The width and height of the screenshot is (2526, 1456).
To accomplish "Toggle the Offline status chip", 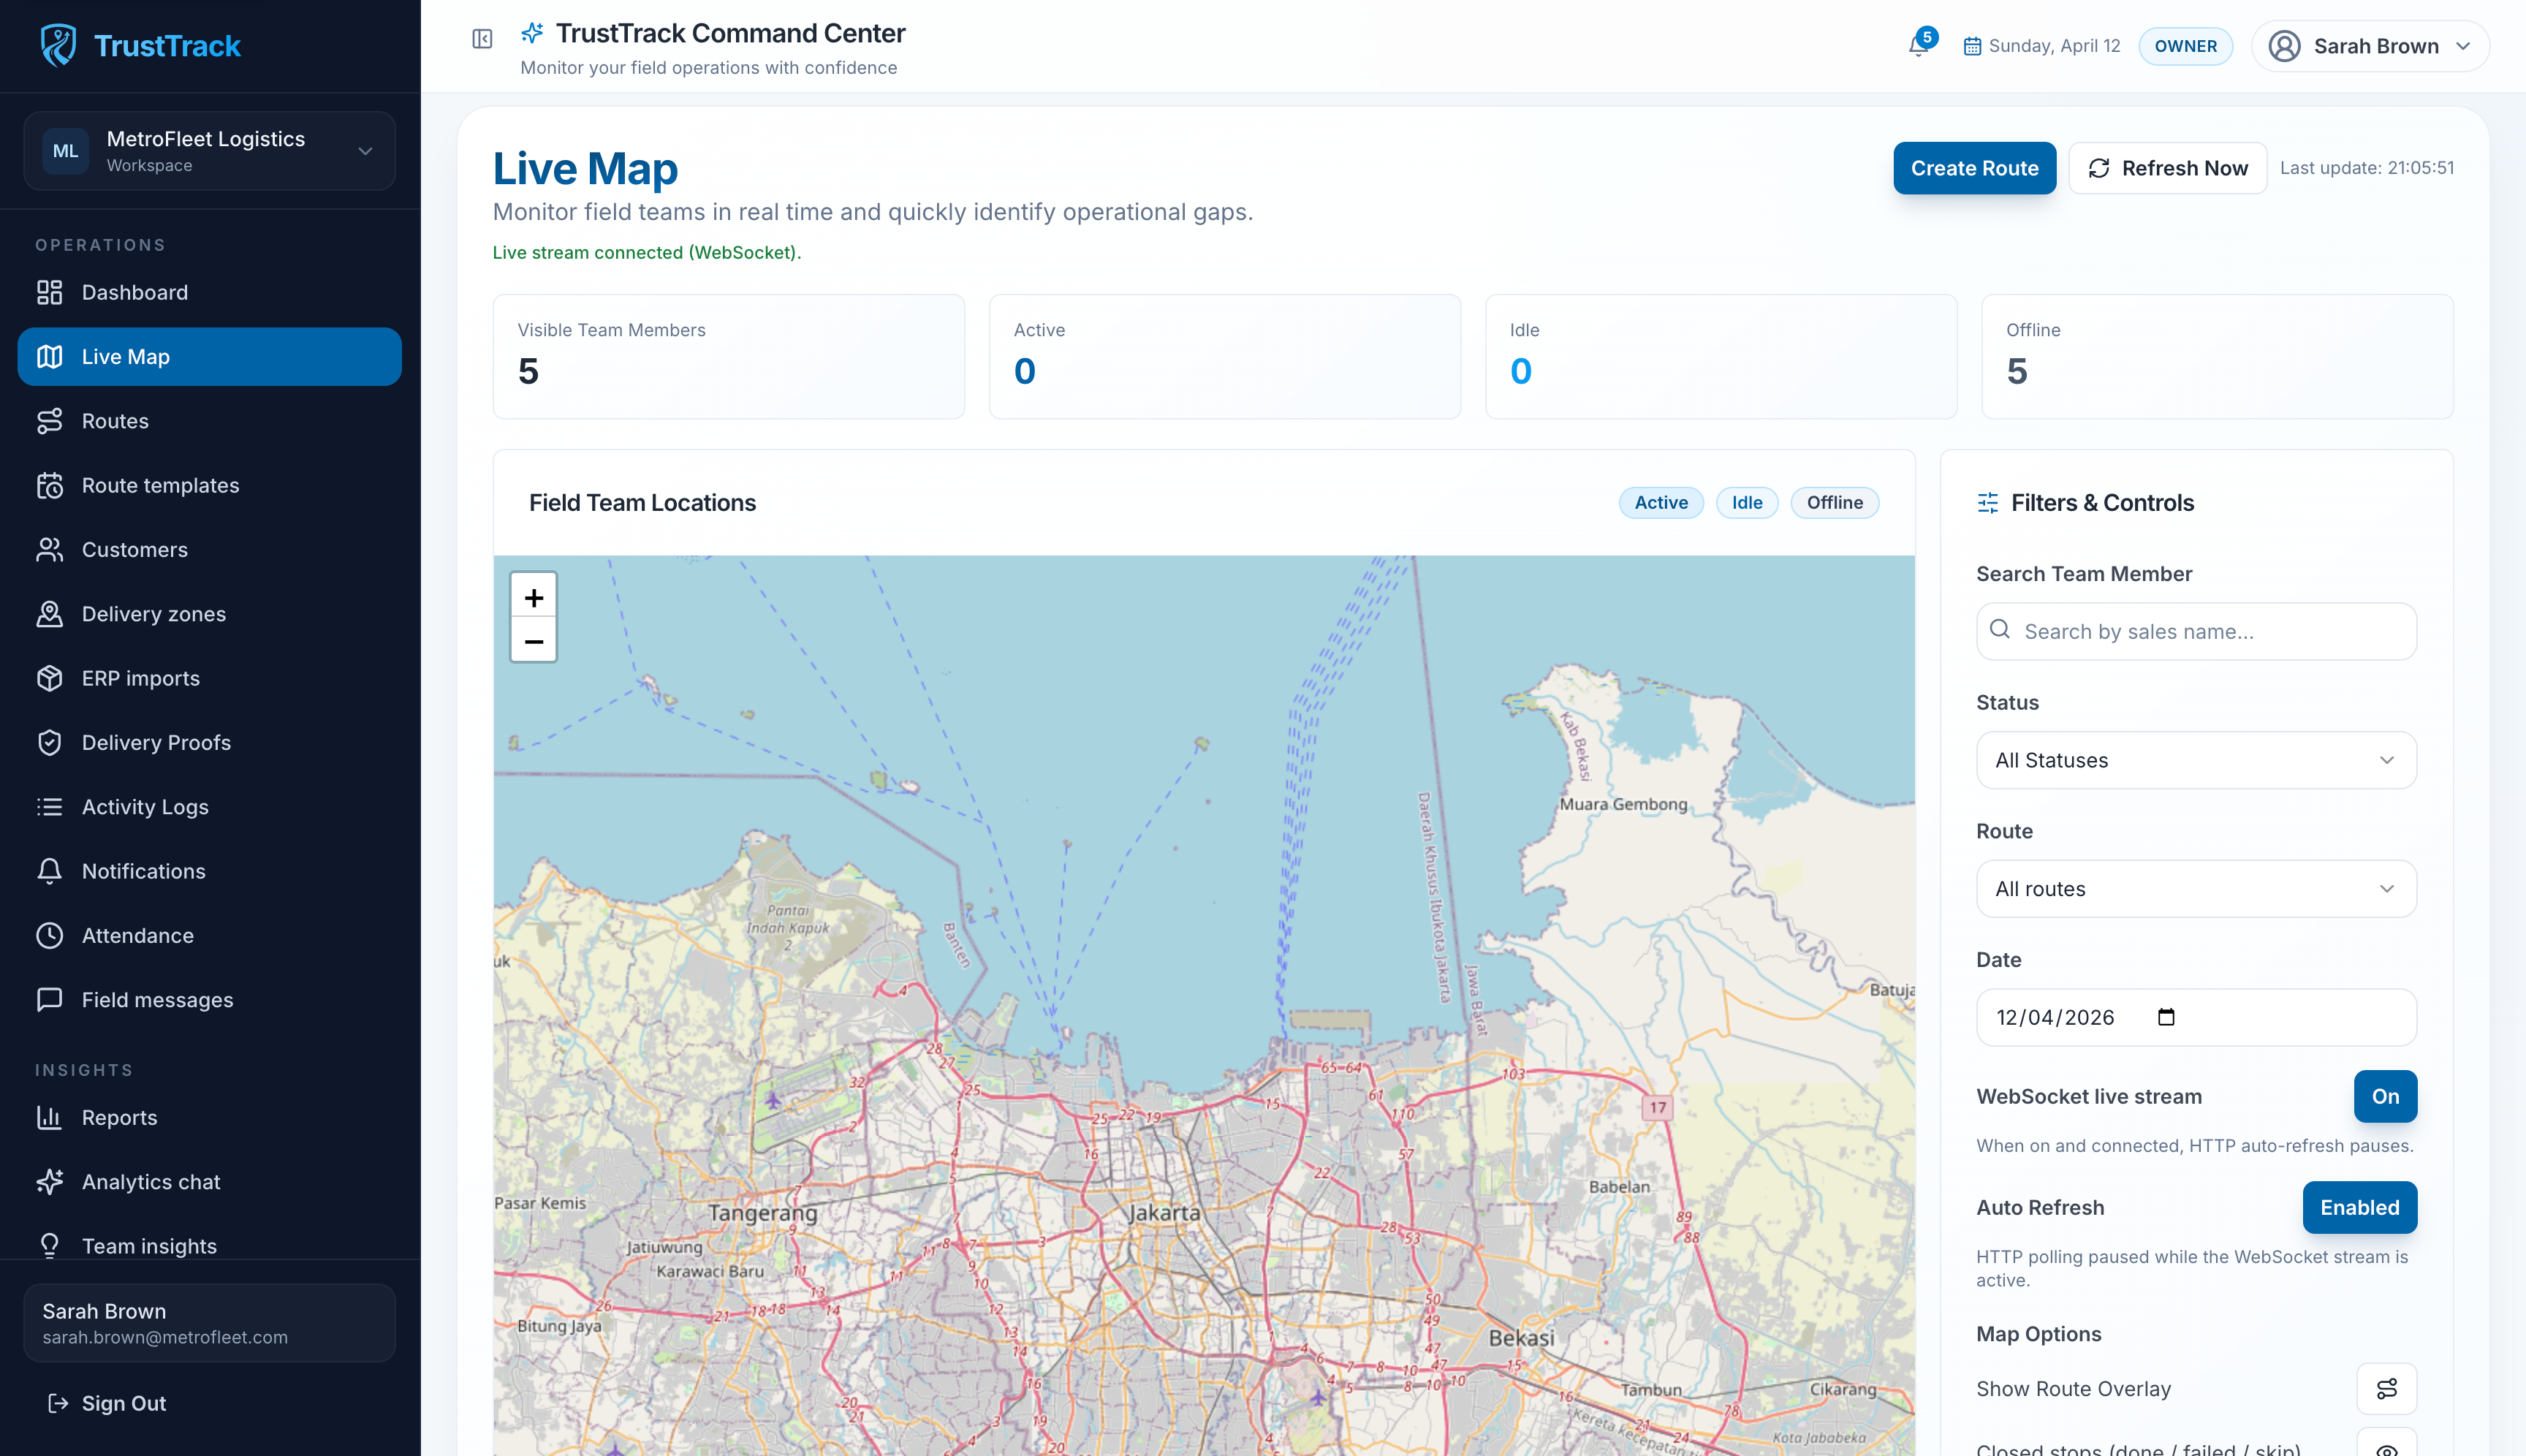I will point(1834,502).
